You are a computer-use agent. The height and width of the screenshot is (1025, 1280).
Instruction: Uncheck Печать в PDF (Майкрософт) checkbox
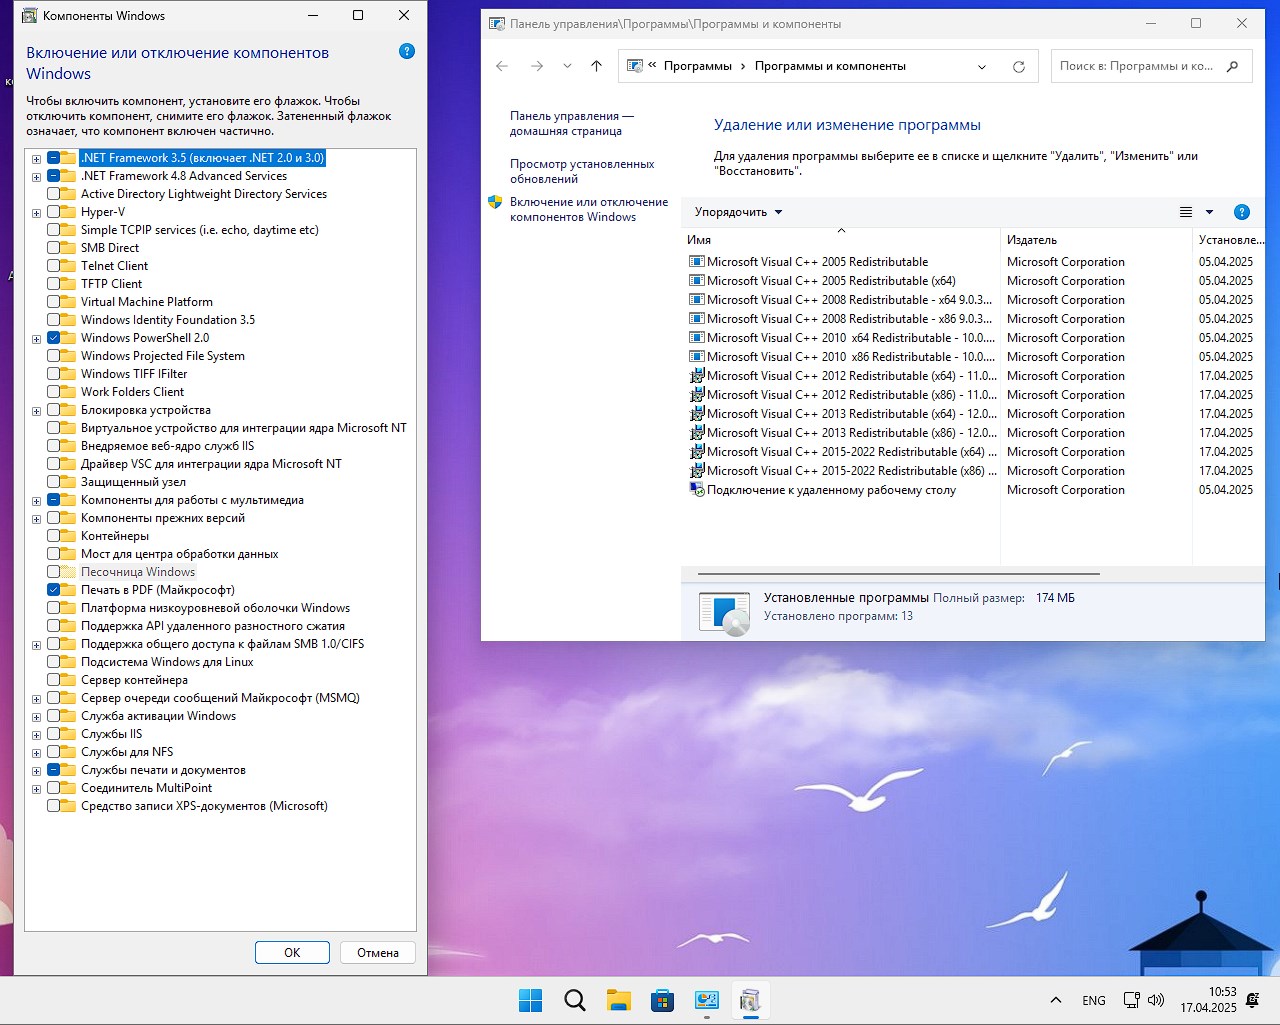click(x=53, y=590)
